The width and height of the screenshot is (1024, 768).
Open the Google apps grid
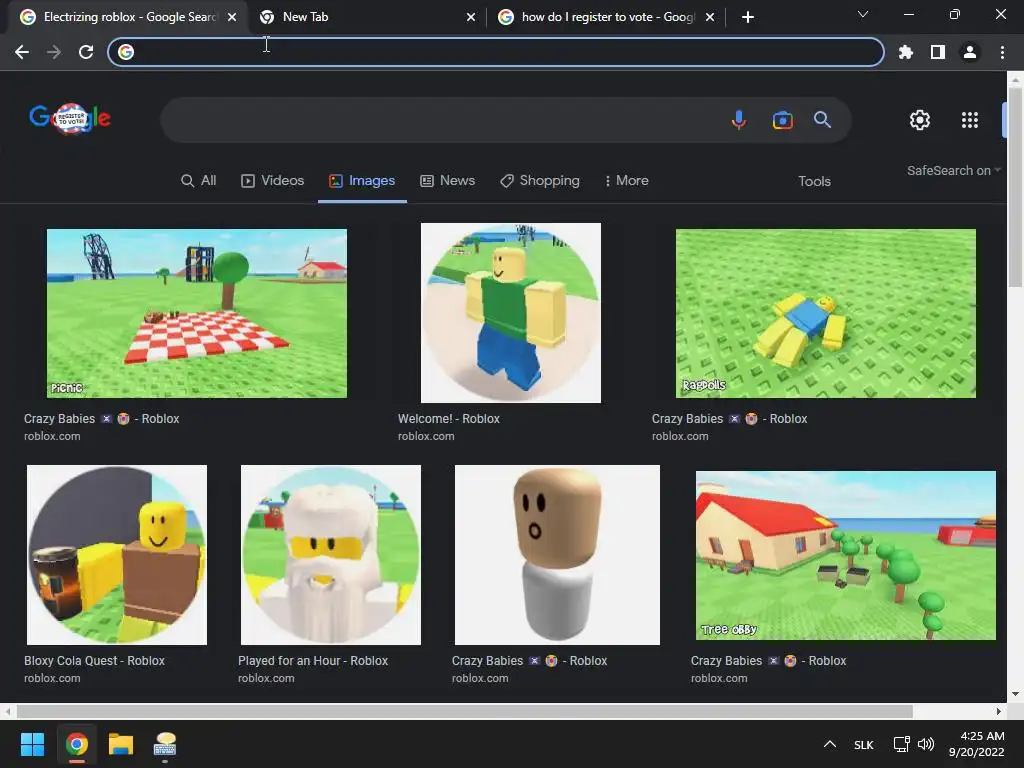(x=970, y=120)
